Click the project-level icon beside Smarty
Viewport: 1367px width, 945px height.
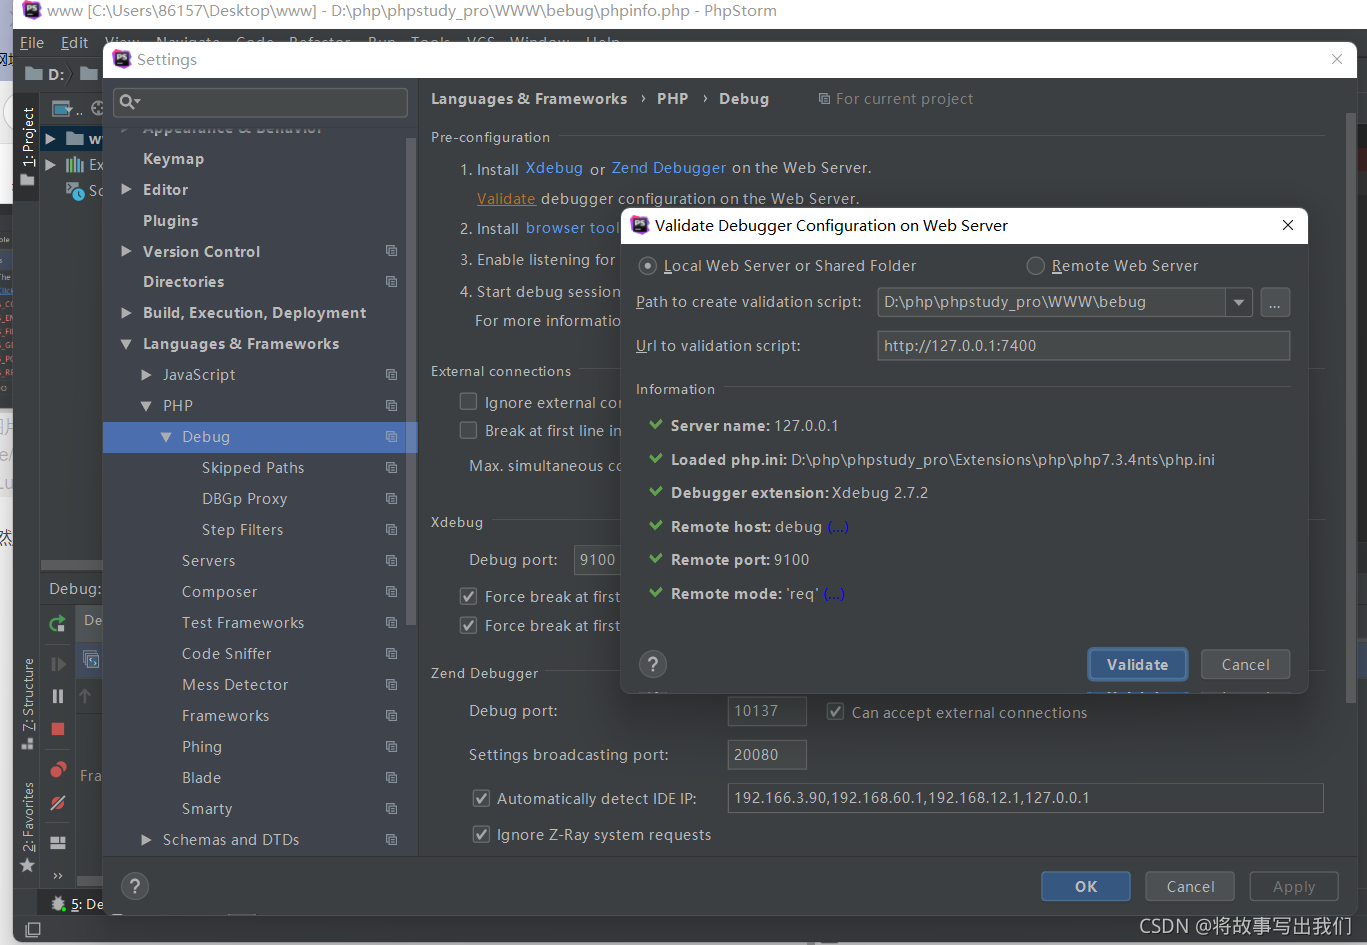pyautogui.click(x=391, y=809)
